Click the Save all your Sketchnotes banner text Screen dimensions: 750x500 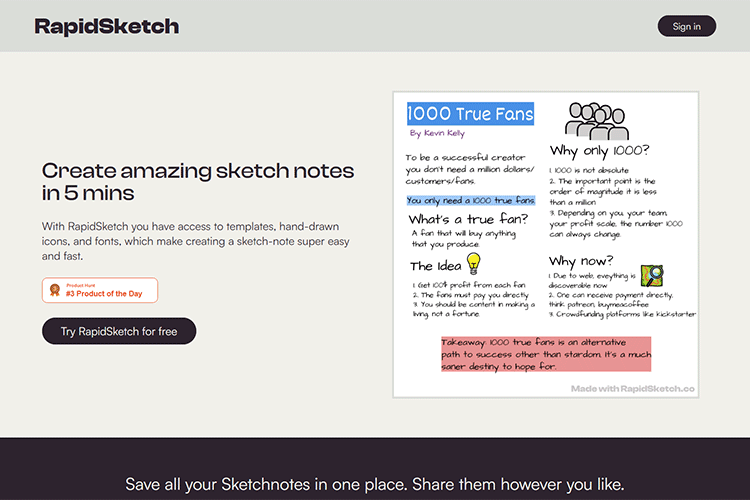point(375,485)
